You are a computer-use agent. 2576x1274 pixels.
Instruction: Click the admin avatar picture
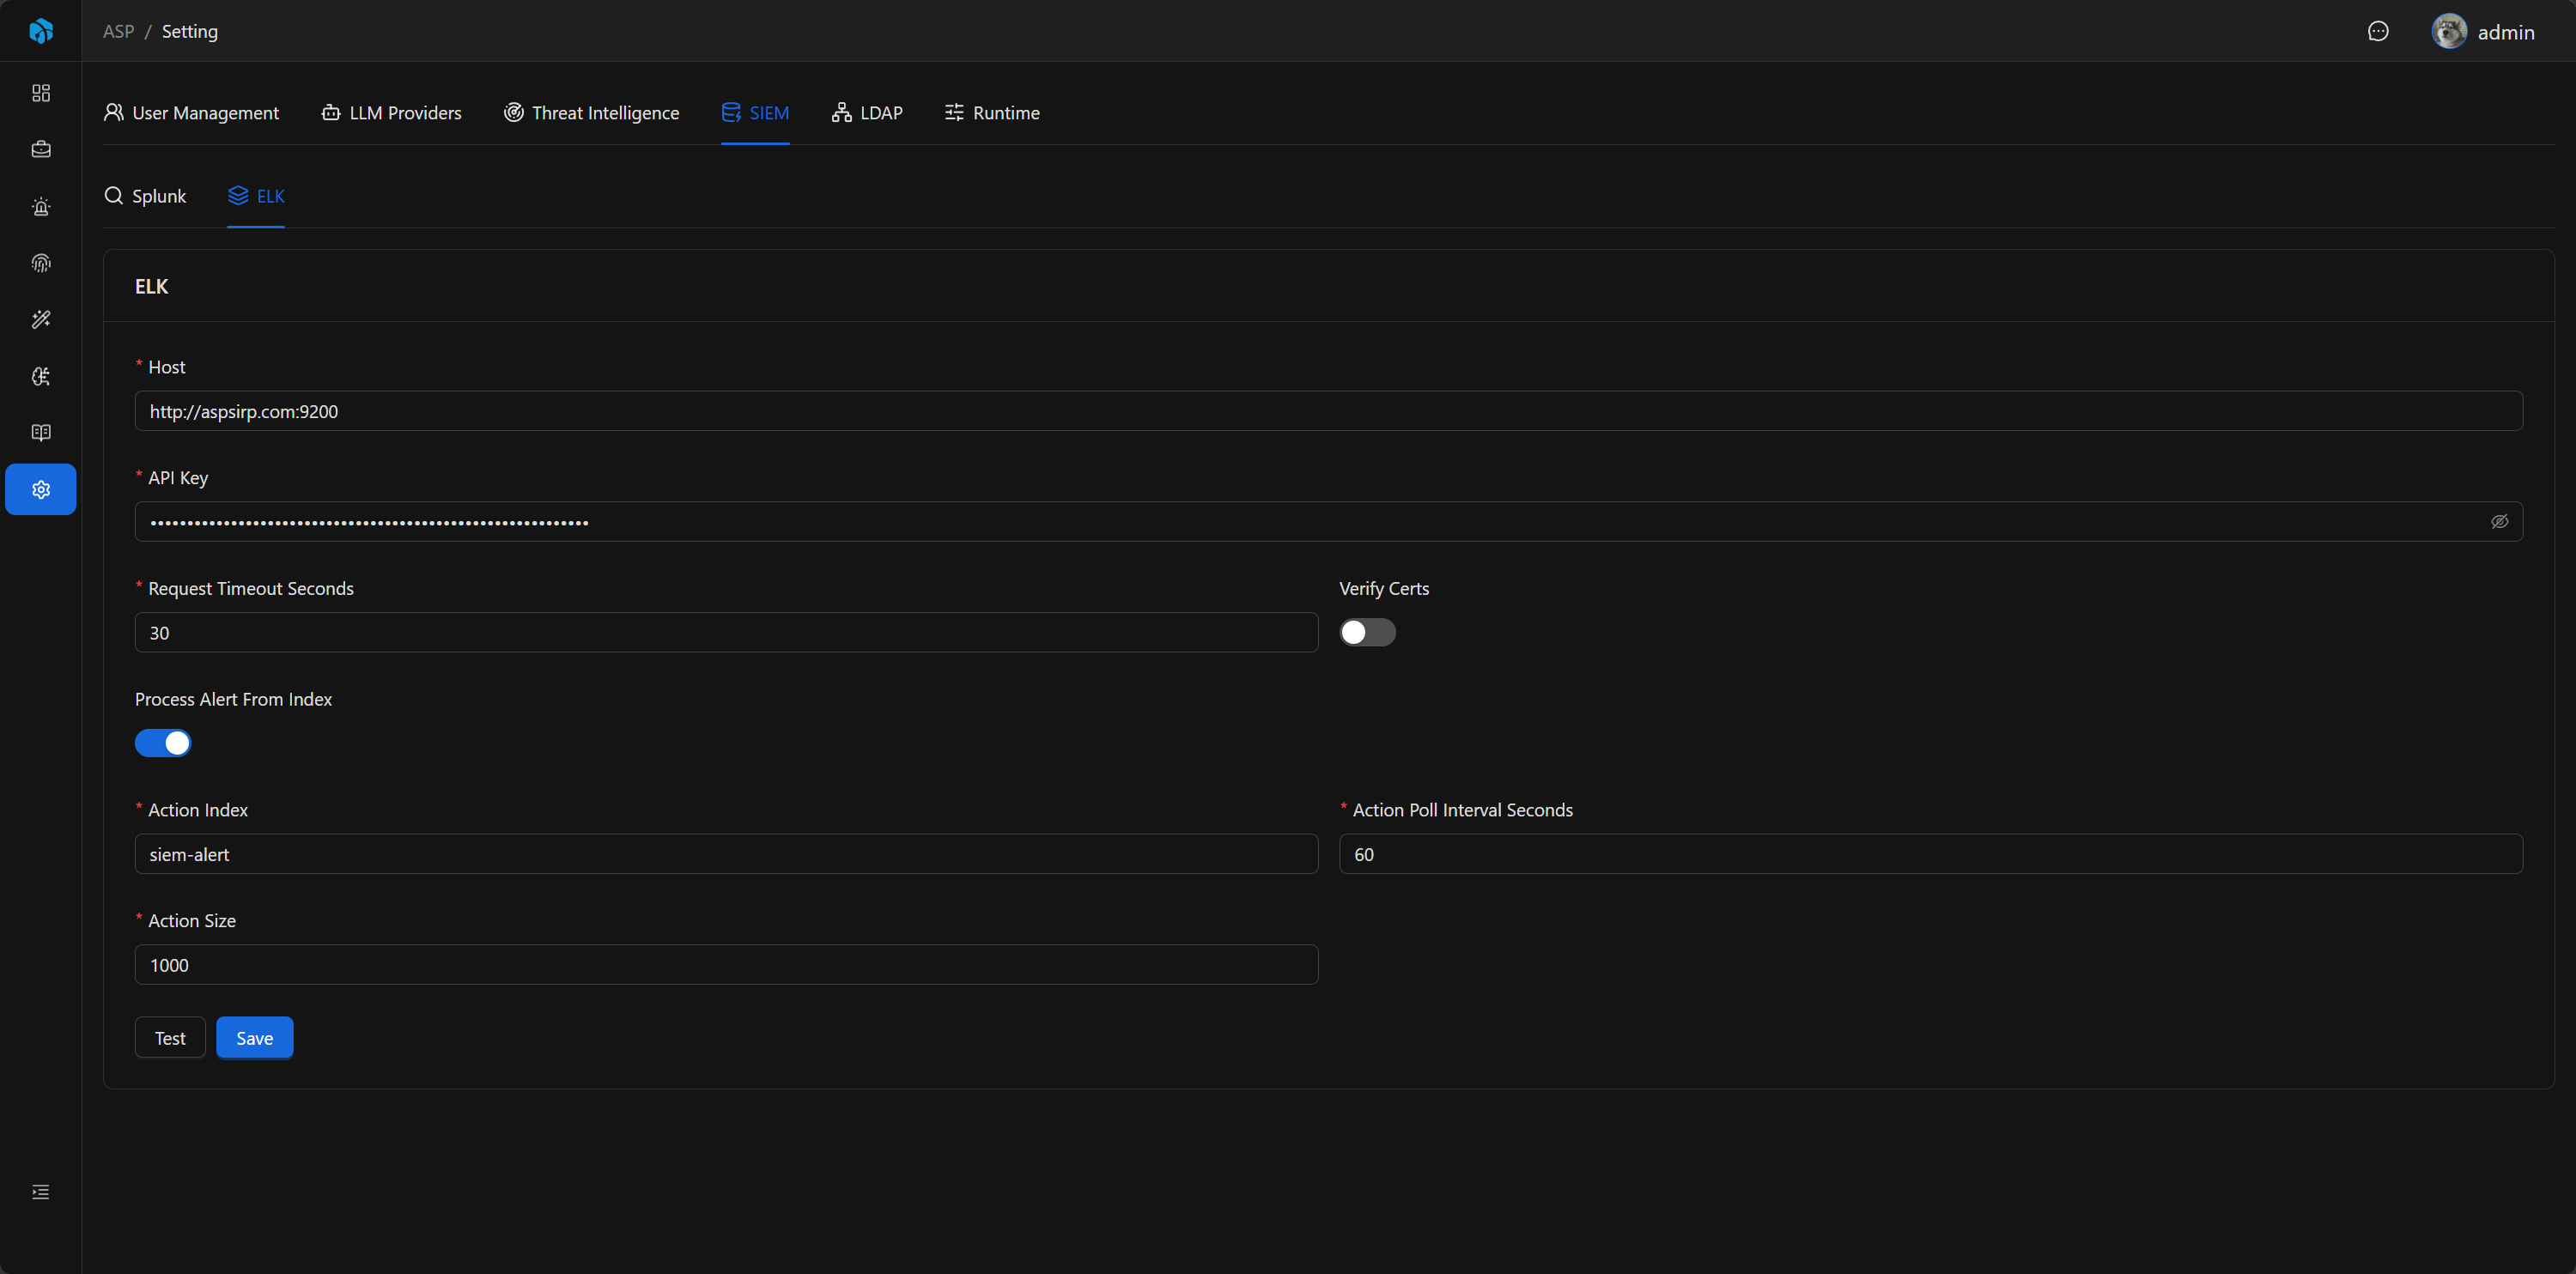(2449, 31)
